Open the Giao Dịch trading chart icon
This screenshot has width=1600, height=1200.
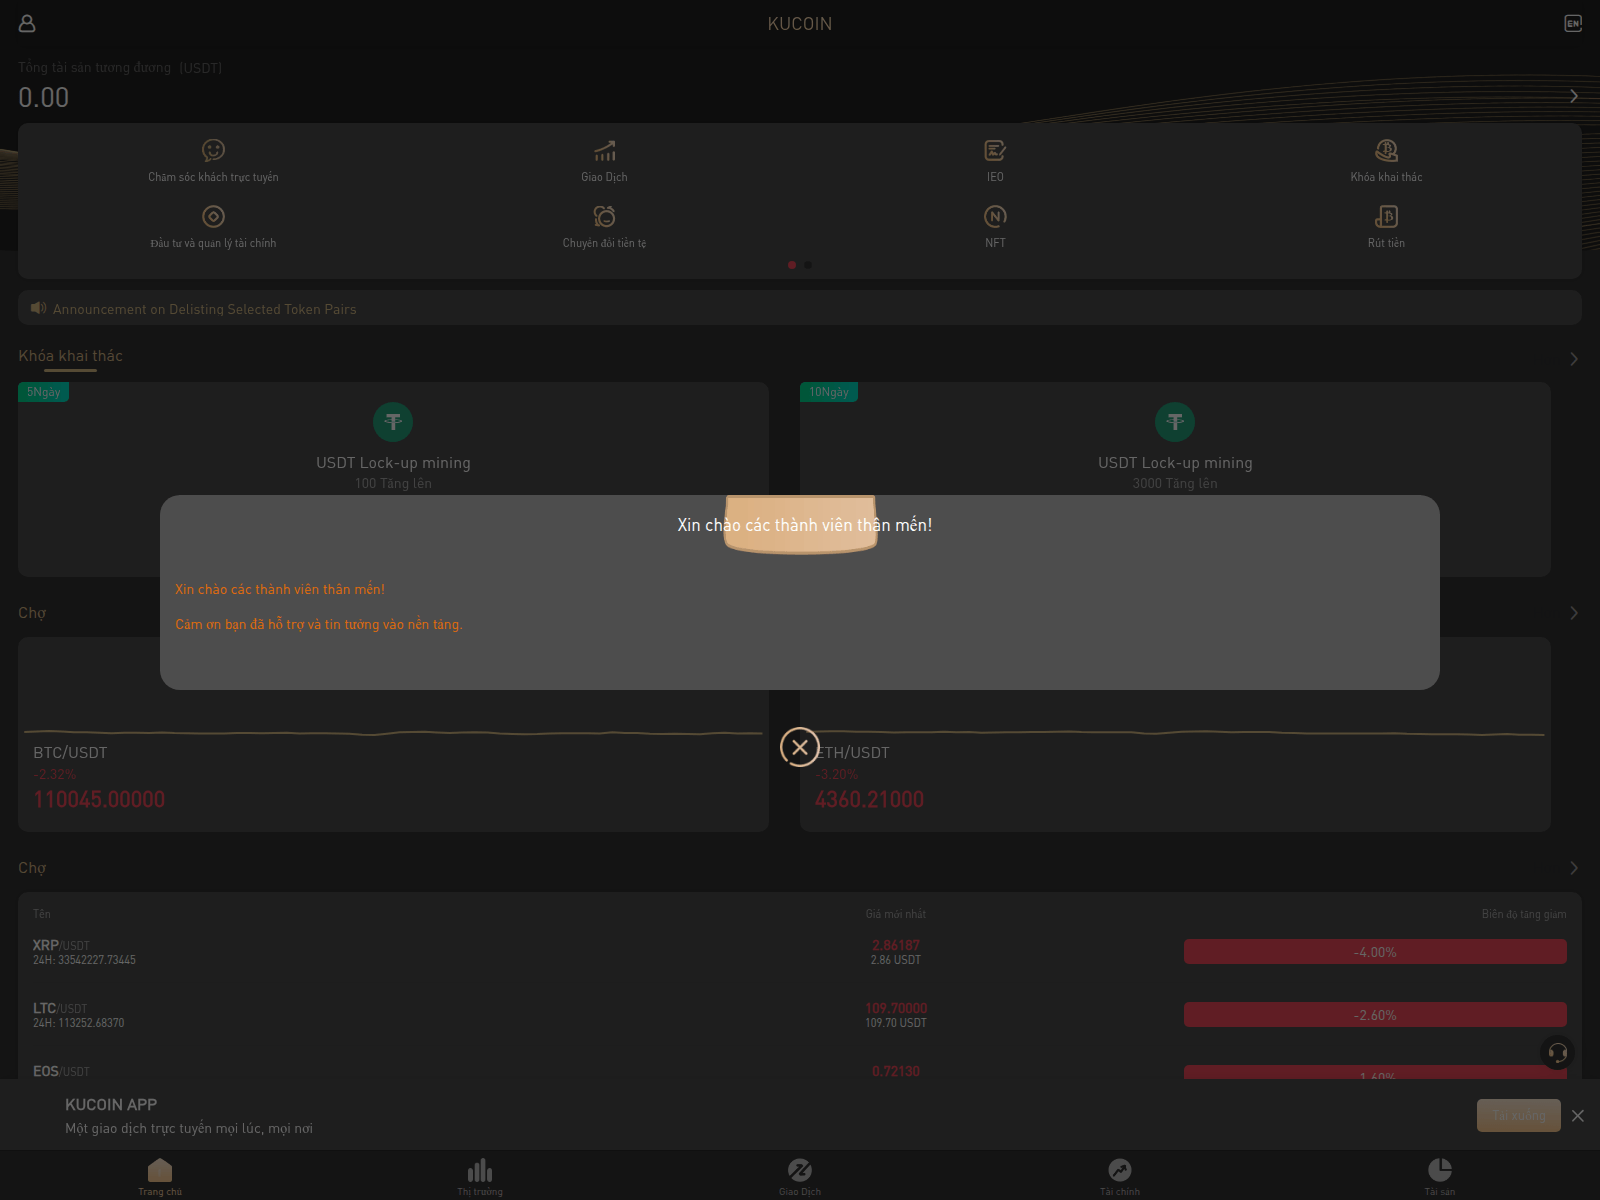(604, 150)
